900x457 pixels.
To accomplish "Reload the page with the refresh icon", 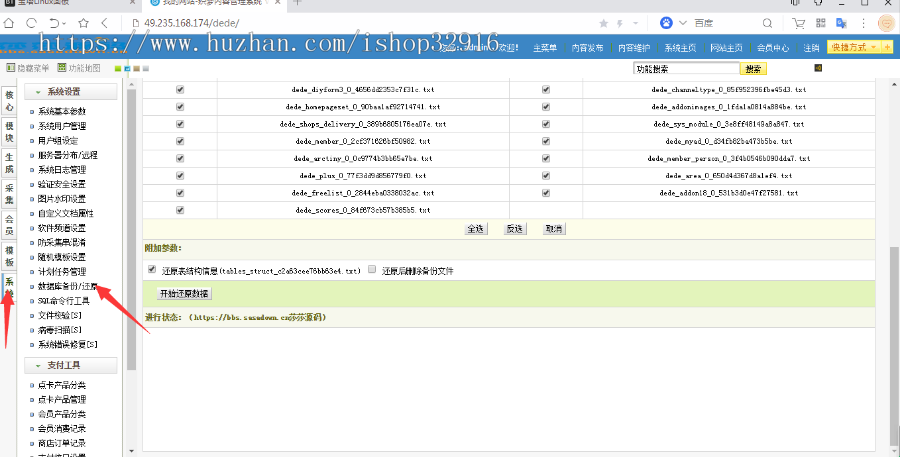I will click(x=31, y=23).
